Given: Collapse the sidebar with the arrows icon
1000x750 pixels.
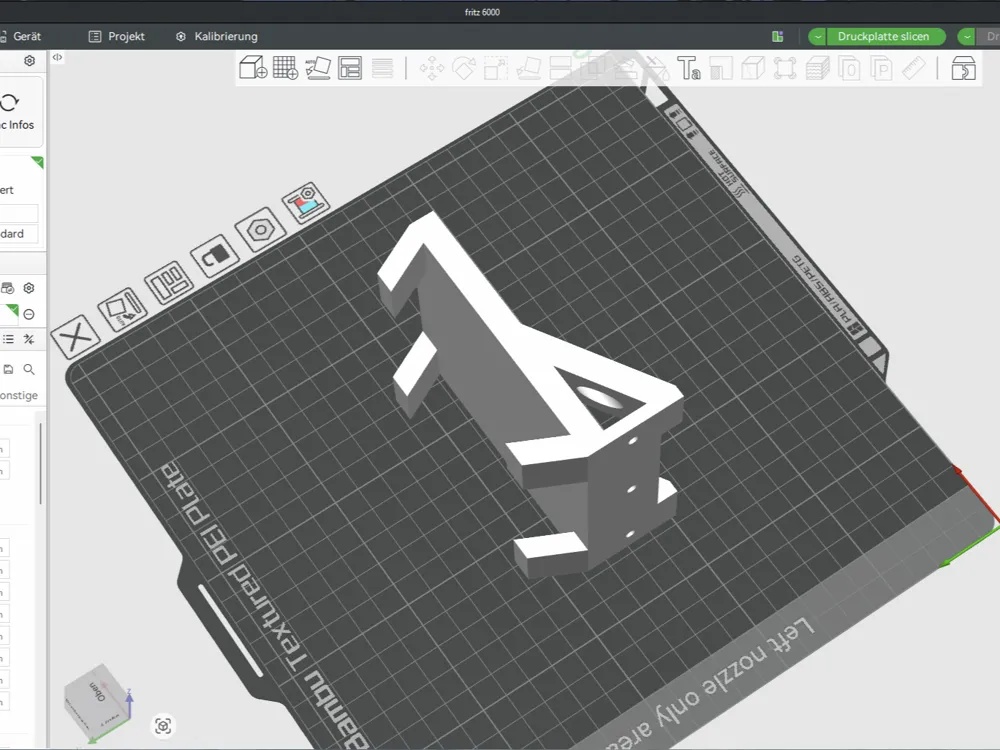Looking at the screenshot, I should tap(57, 57).
